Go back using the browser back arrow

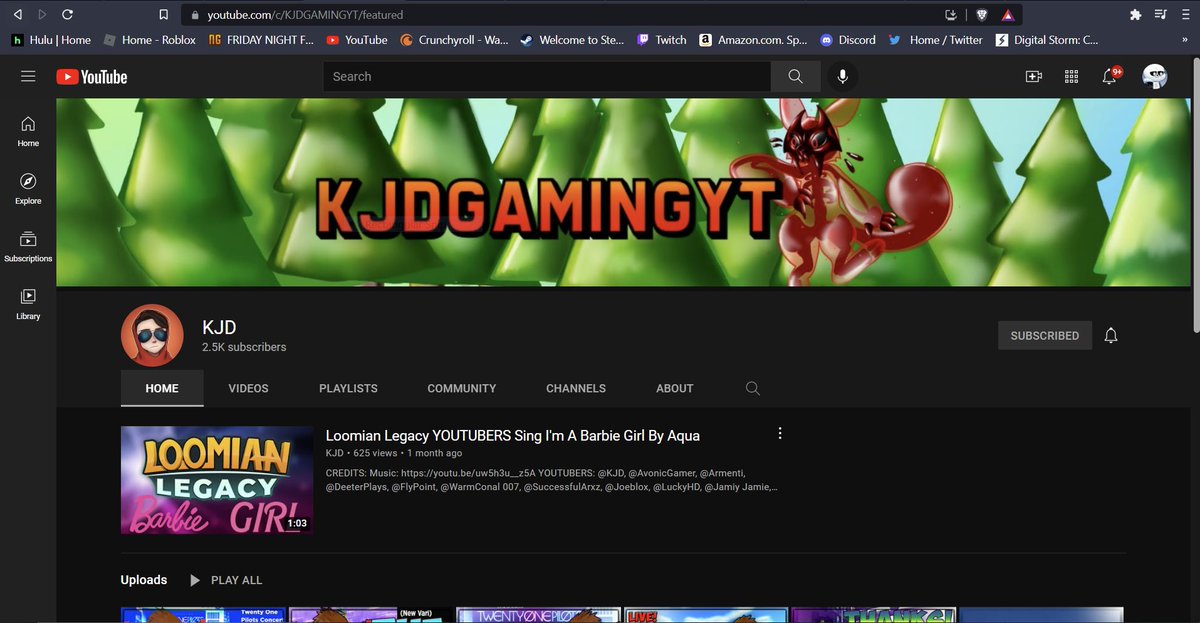point(17,15)
